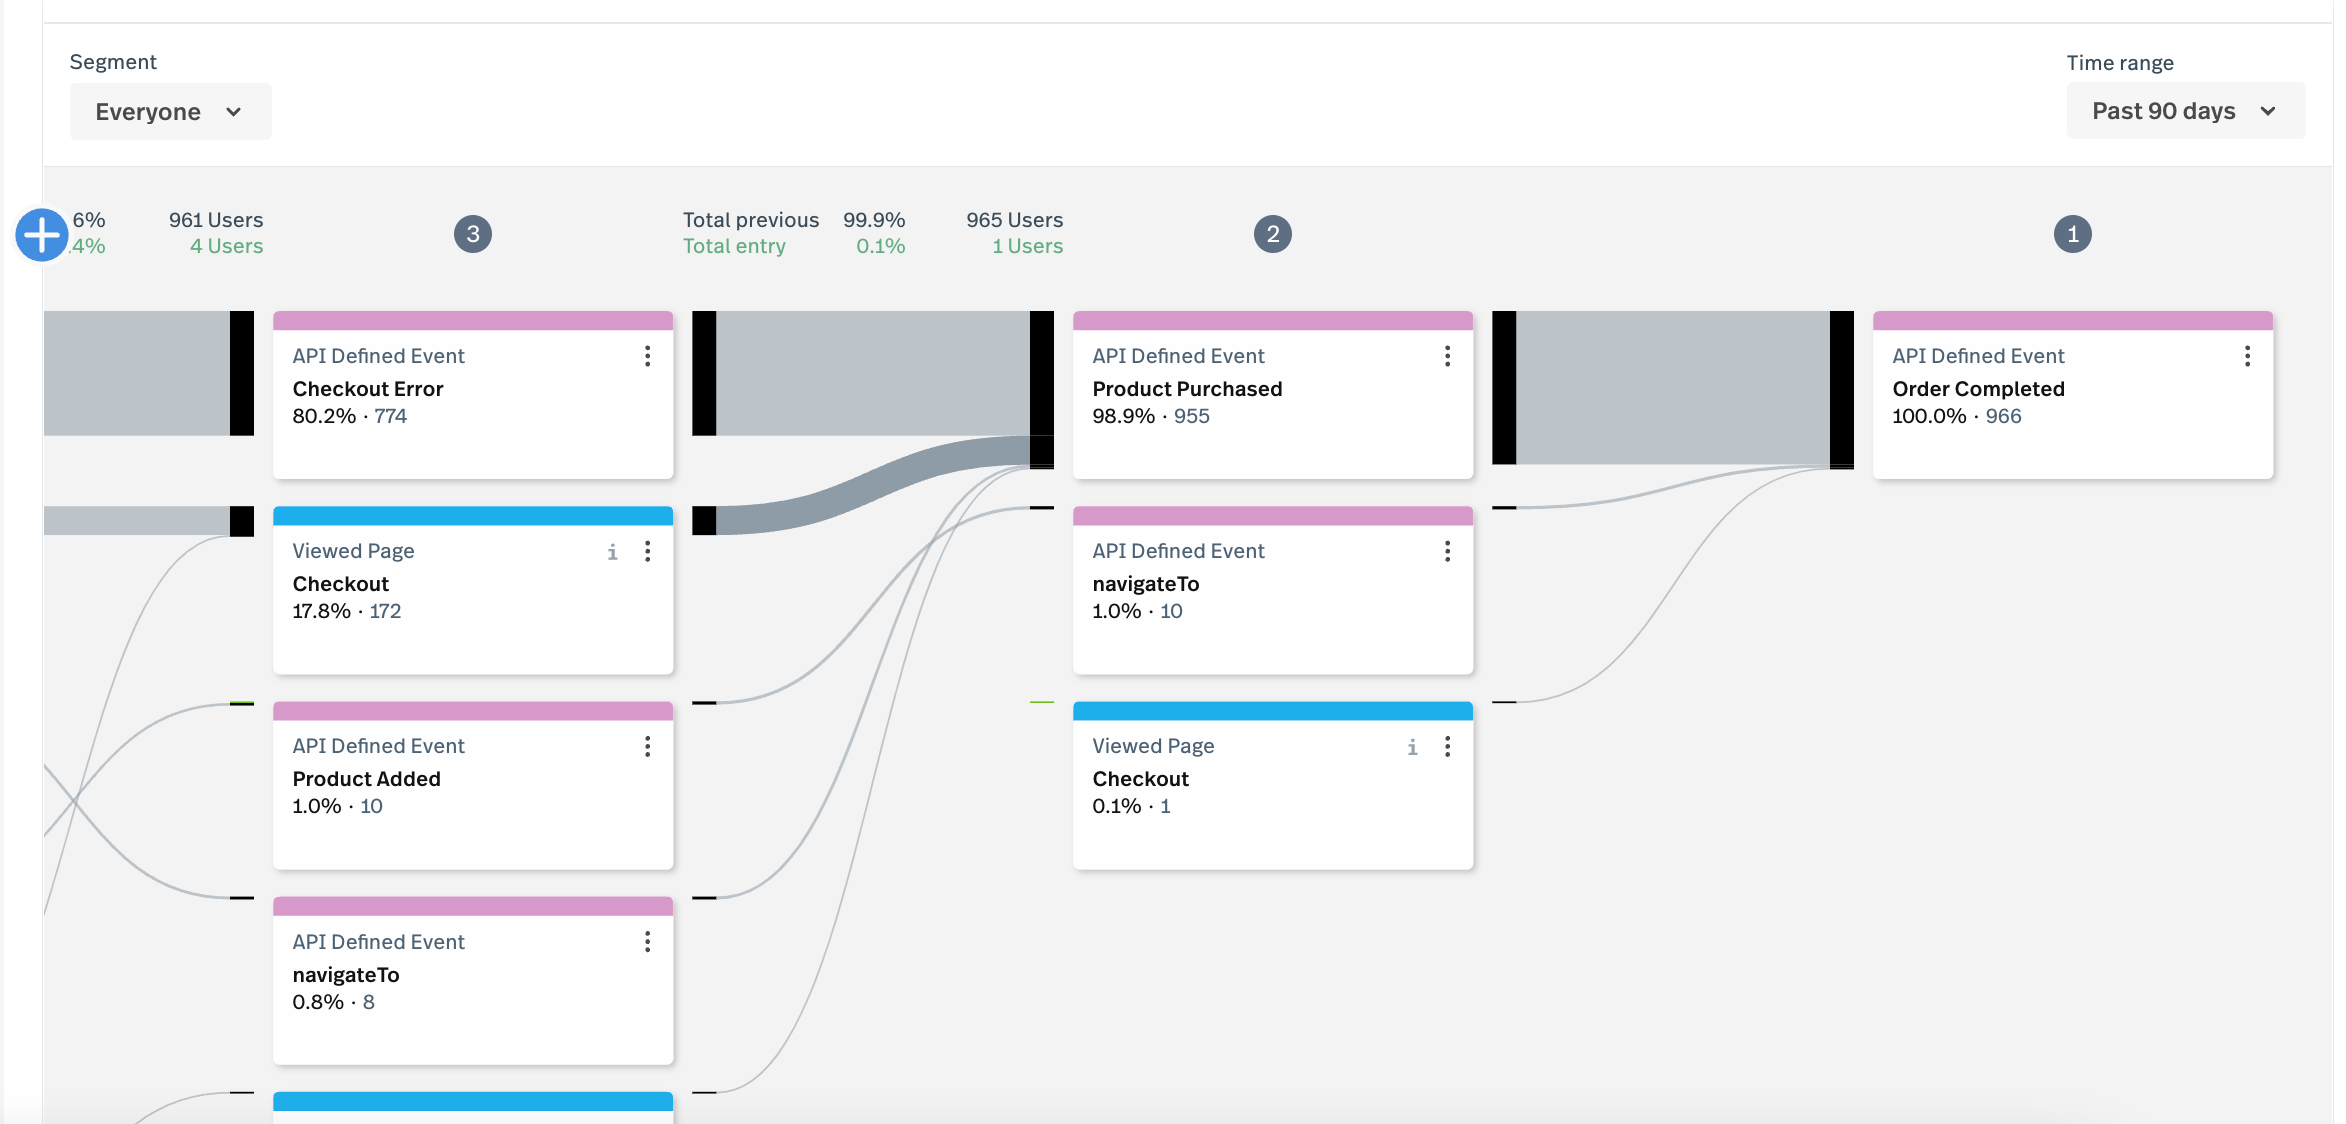This screenshot has width=2346, height=1124.
Task: Click info icon on step 2 Checkout card
Action: (x=1412, y=747)
